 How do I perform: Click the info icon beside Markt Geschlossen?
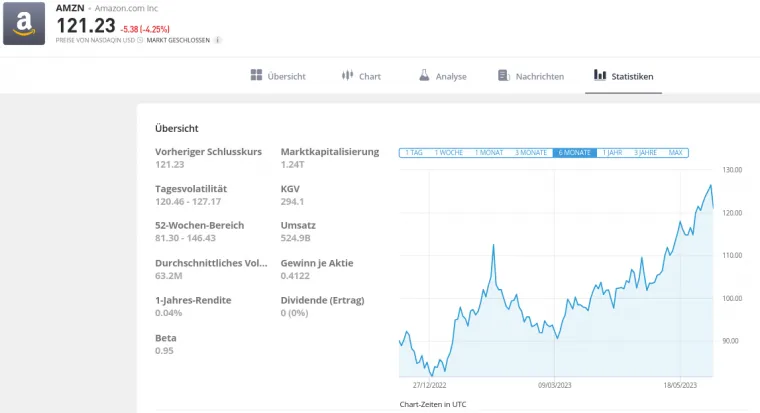click(x=218, y=40)
